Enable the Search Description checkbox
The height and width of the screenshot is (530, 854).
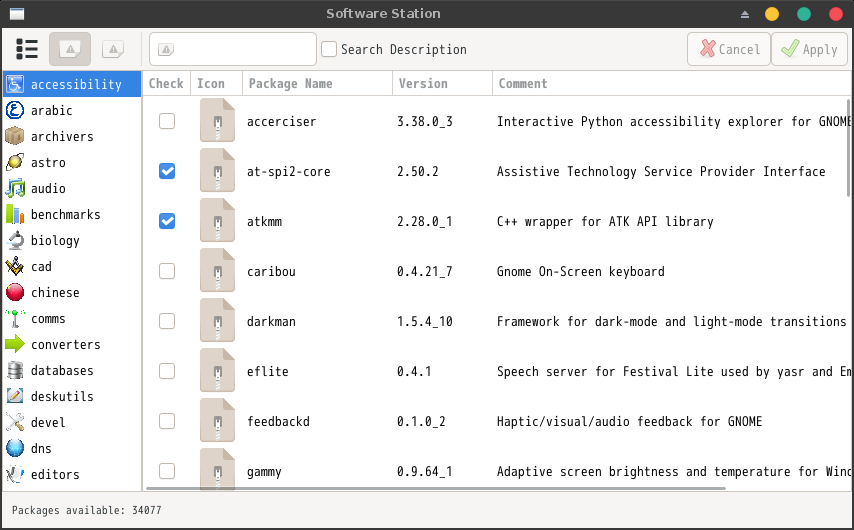click(x=329, y=49)
